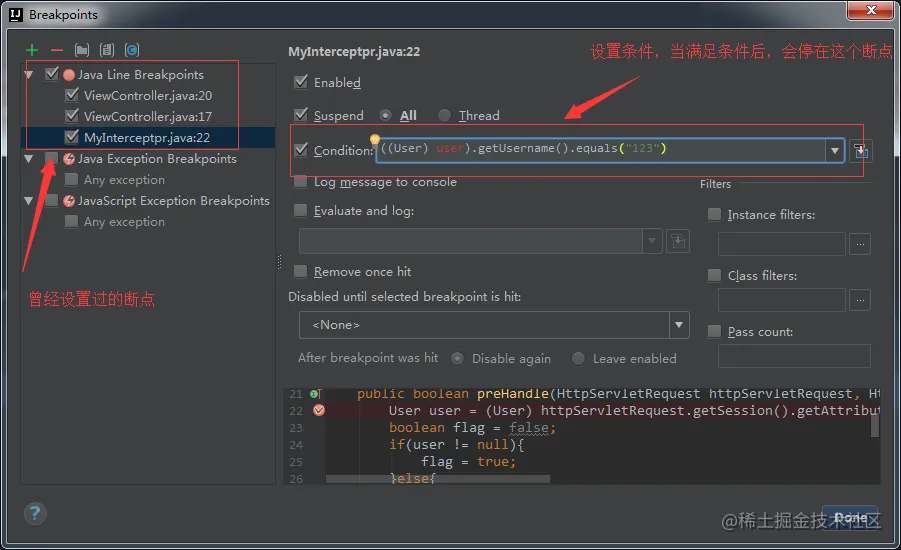
Task: Click the 'boolean flag = false;' code line
Action: 472,428
